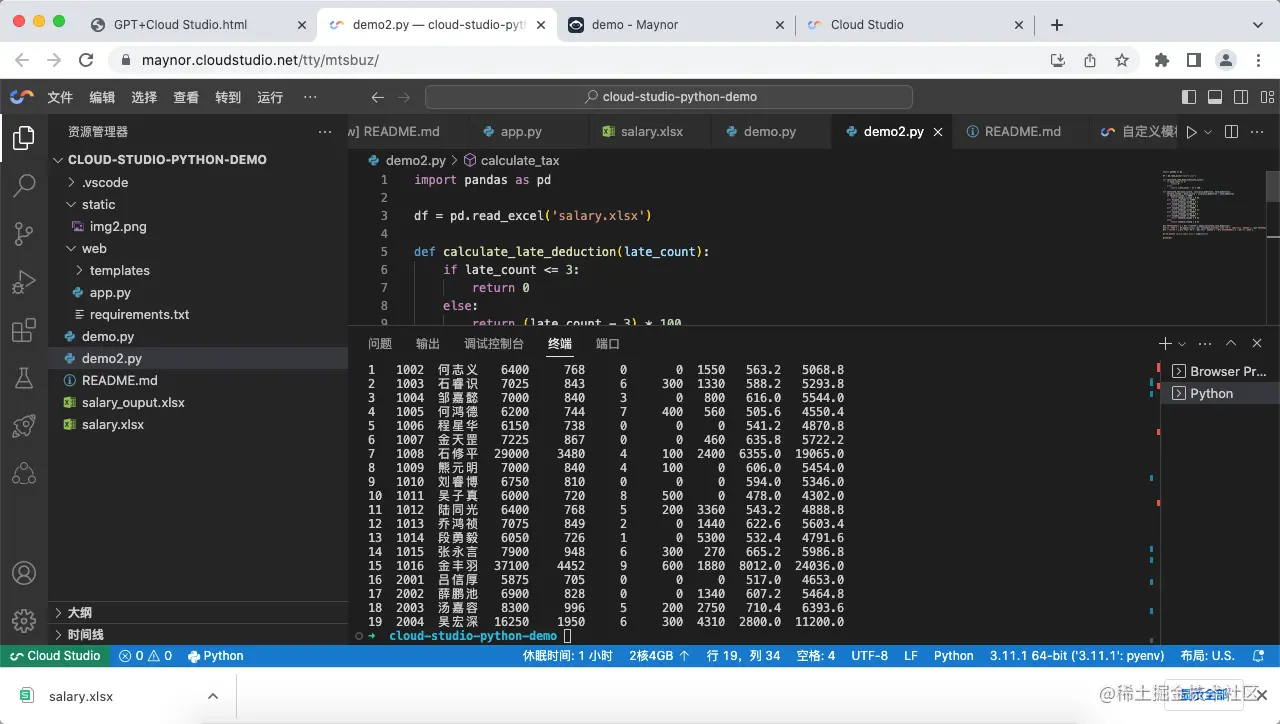1280x724 pixels.
Task: Open Chrome new tab
Action: pyautogui.click(x=1056, y=25)
